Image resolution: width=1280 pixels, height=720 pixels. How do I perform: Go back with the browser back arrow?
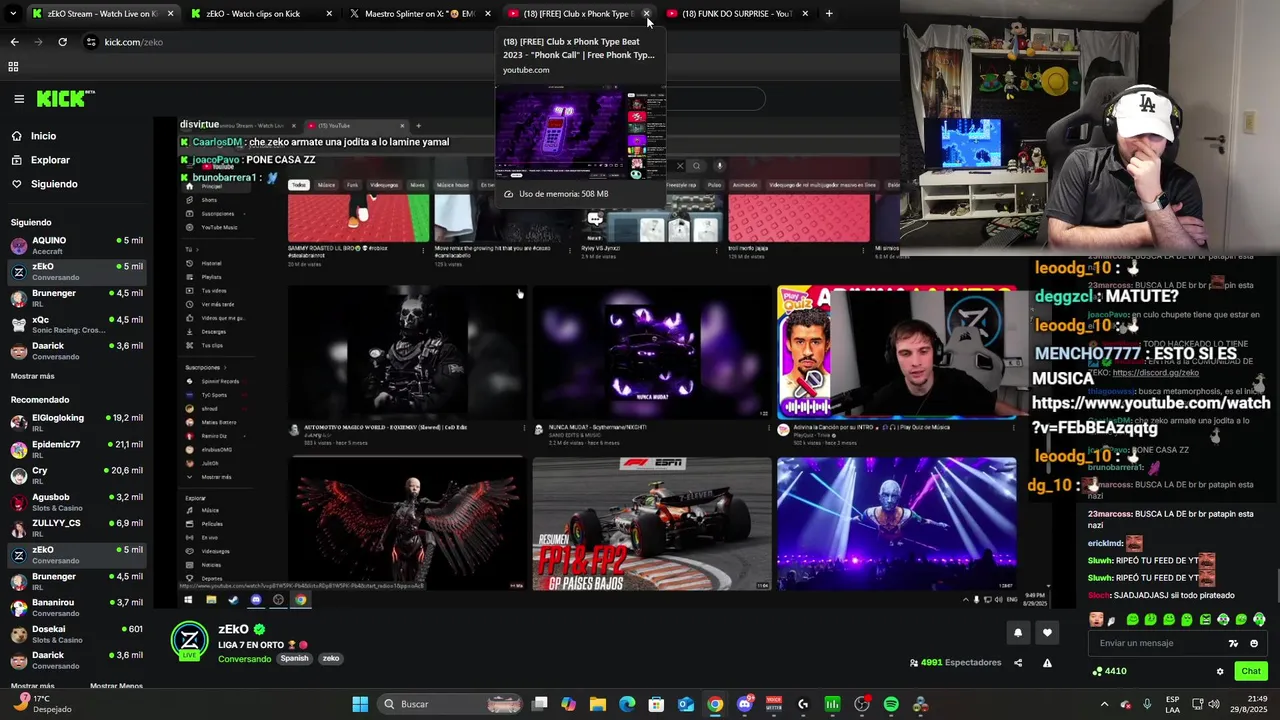(x=14, y=42)
